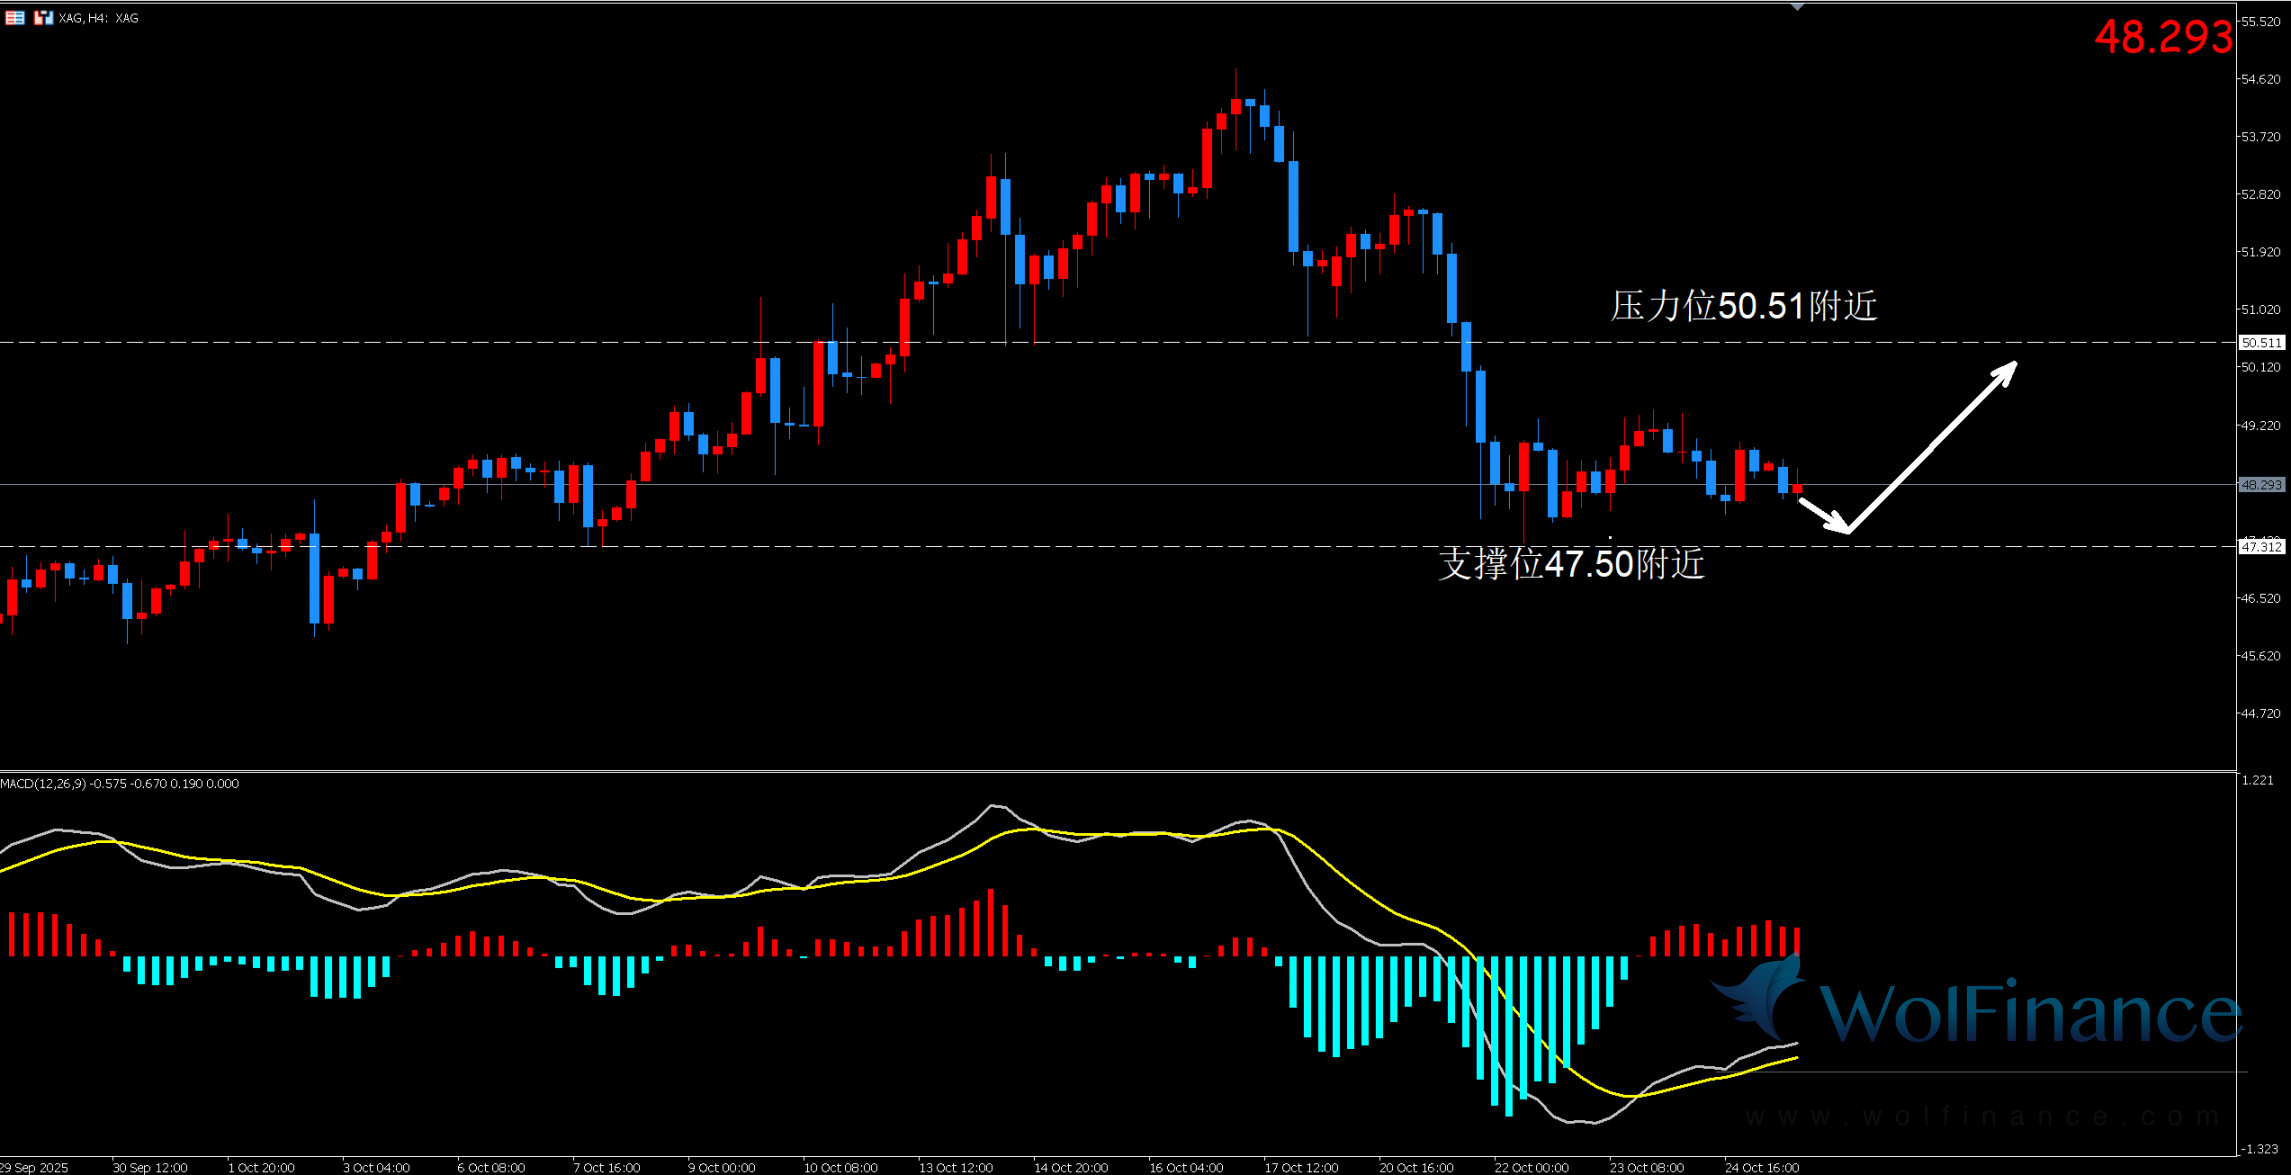Click the current 48.293 price tag on scale
This screenshot has width=2291, height=1175.
pos(2261,485)
